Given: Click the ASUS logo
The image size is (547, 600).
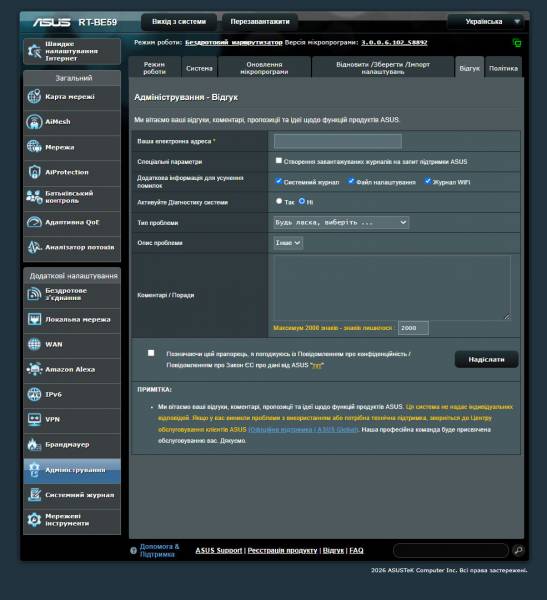Looking at the screenshot, I should (x=51, y=22).
